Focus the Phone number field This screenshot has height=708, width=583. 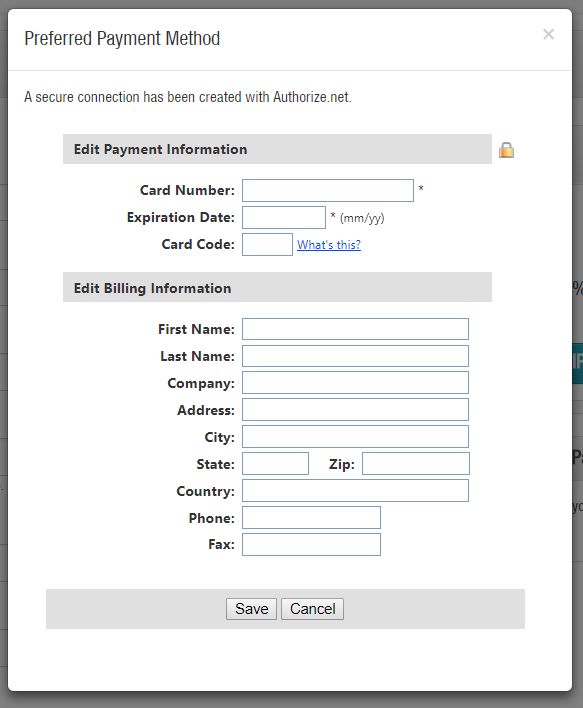(311, 517)
